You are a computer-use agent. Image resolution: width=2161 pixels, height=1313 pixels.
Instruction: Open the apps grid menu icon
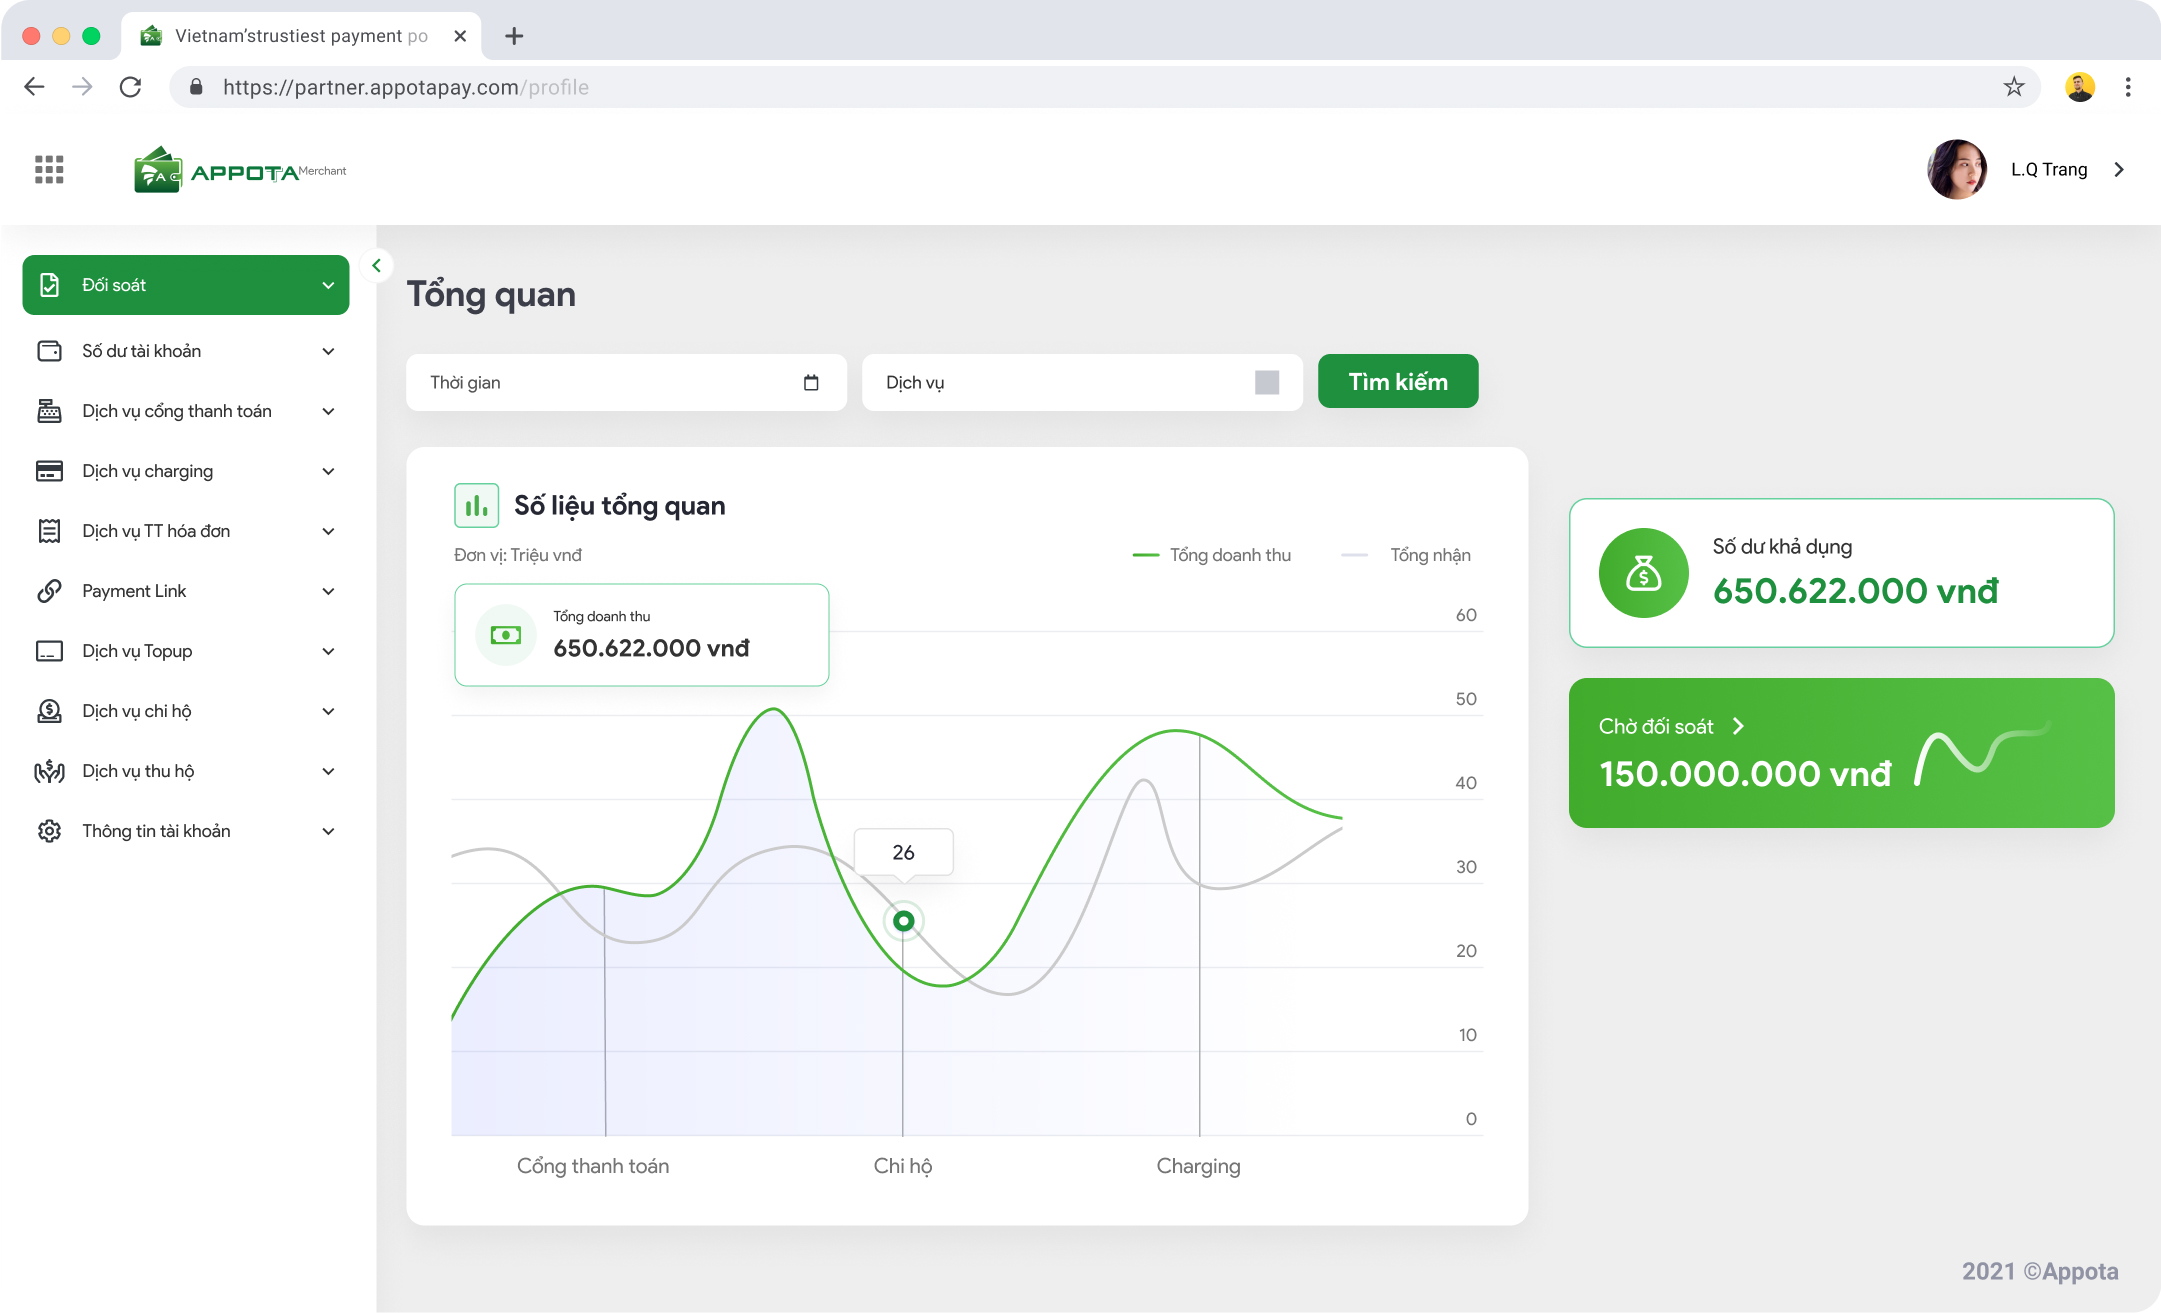coord(49,169)
